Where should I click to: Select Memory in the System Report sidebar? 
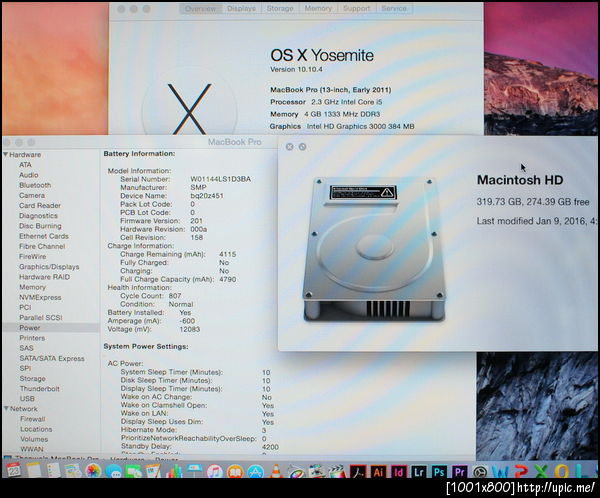(32, 287)
